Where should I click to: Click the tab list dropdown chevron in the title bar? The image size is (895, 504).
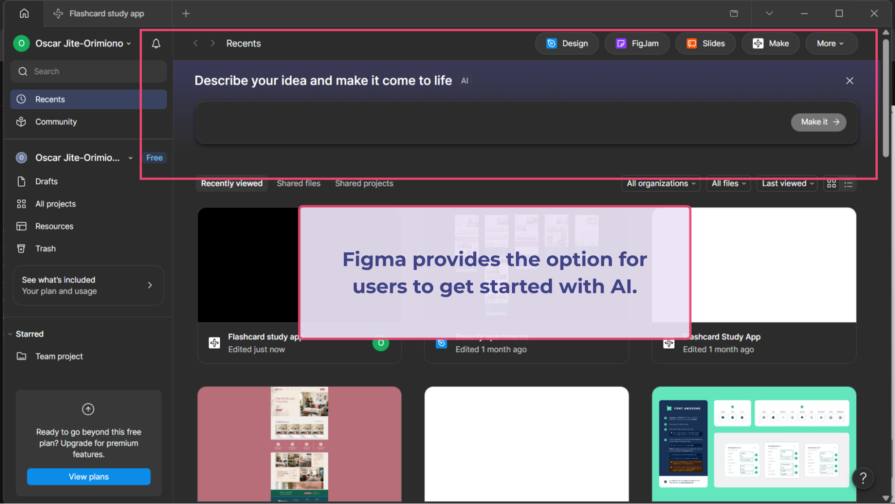coord(769,13)
